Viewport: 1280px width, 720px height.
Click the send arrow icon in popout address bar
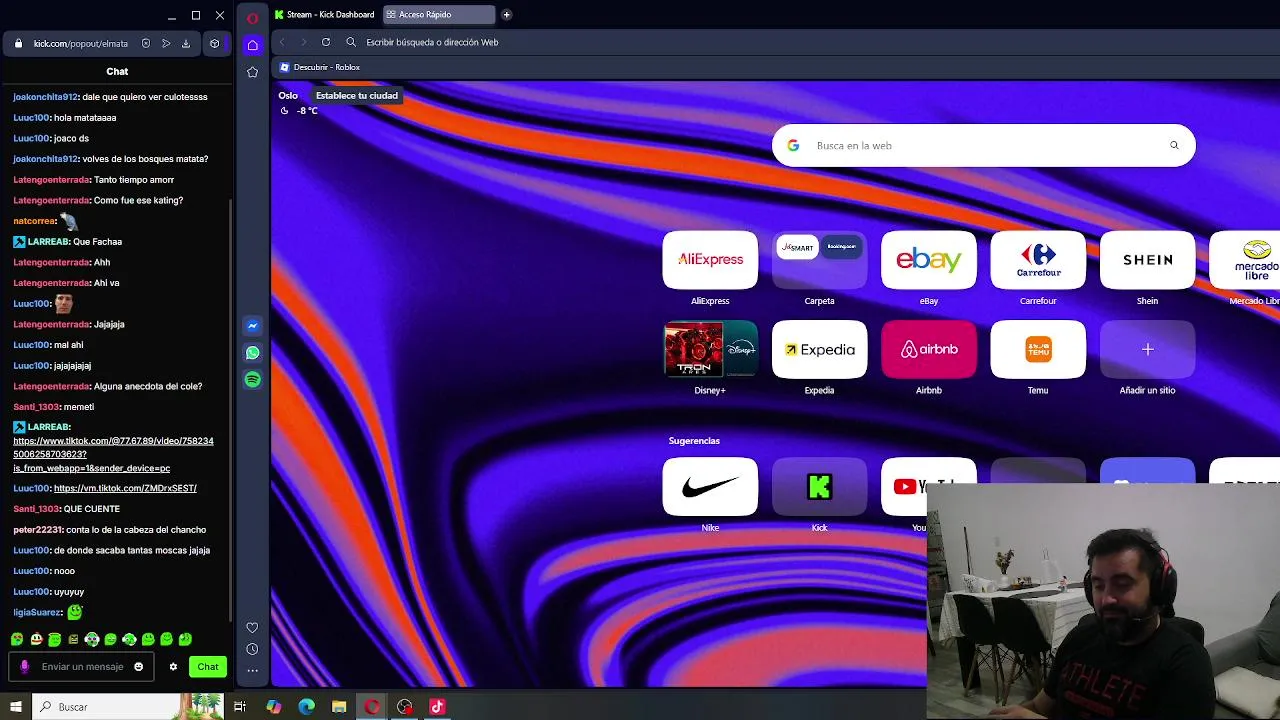click(166, 44)
